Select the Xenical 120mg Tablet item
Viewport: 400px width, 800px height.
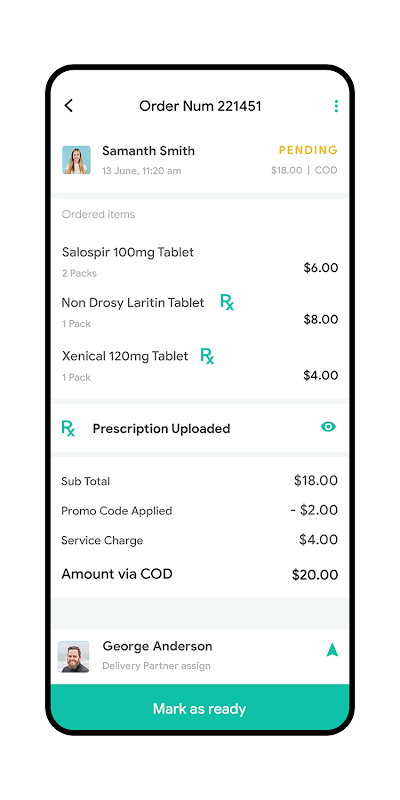coord(200,366)
